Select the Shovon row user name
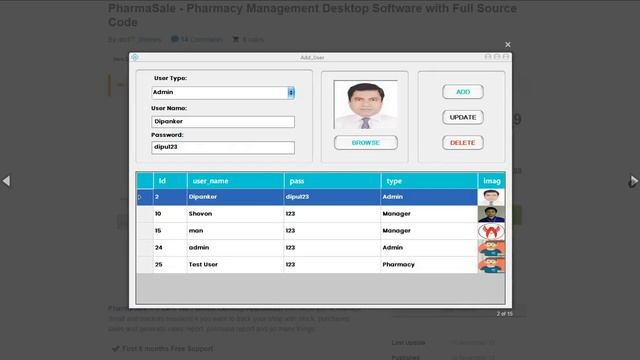This screenshot has width=640, height=360. coord(236,214)
